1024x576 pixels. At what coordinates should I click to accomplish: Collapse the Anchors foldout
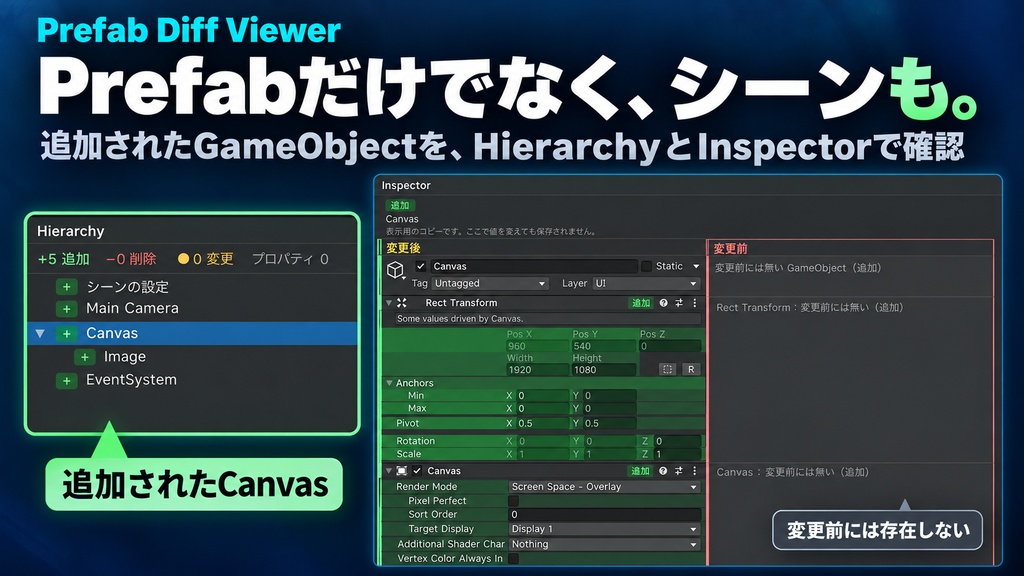(x=389, y=383)
